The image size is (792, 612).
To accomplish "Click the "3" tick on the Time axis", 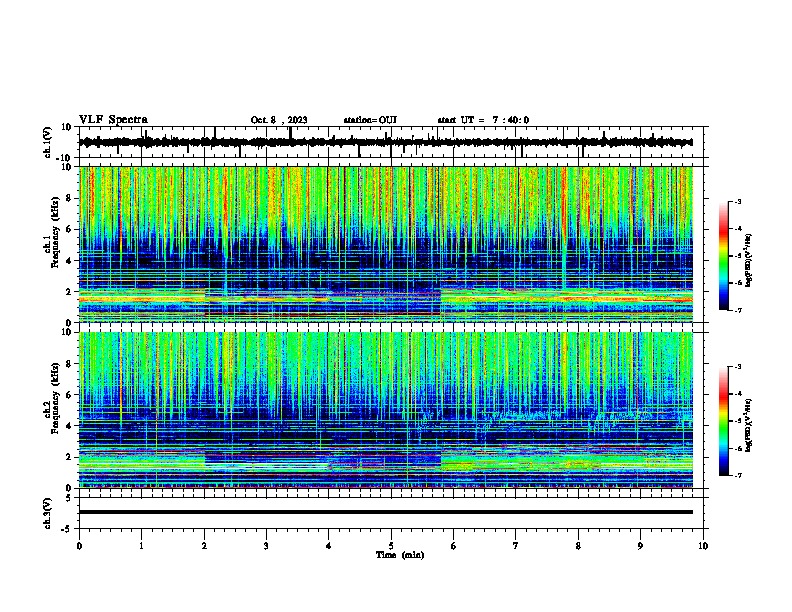I will 266,546.
